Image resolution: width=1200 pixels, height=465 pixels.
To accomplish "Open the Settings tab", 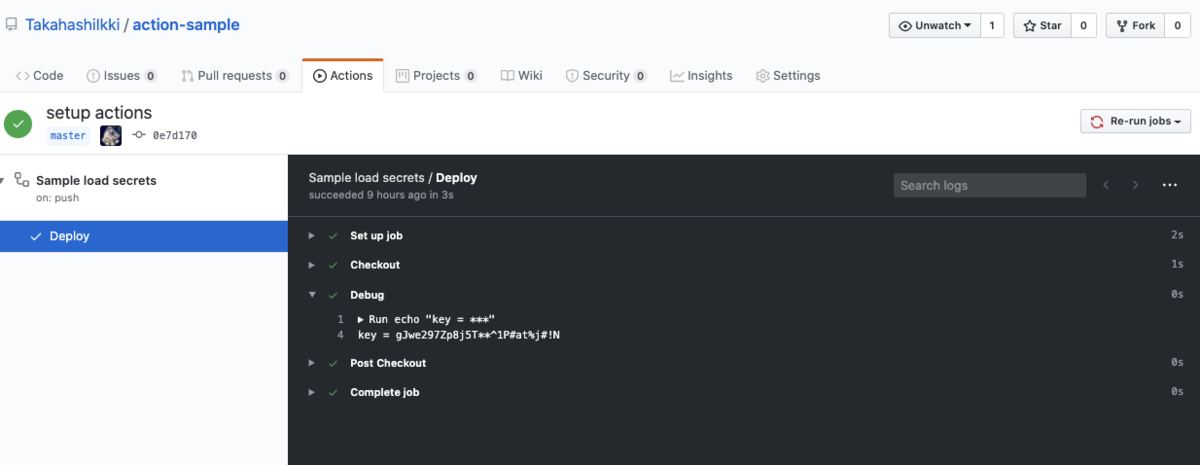I will pyautogui.click(x=788, y=75).
